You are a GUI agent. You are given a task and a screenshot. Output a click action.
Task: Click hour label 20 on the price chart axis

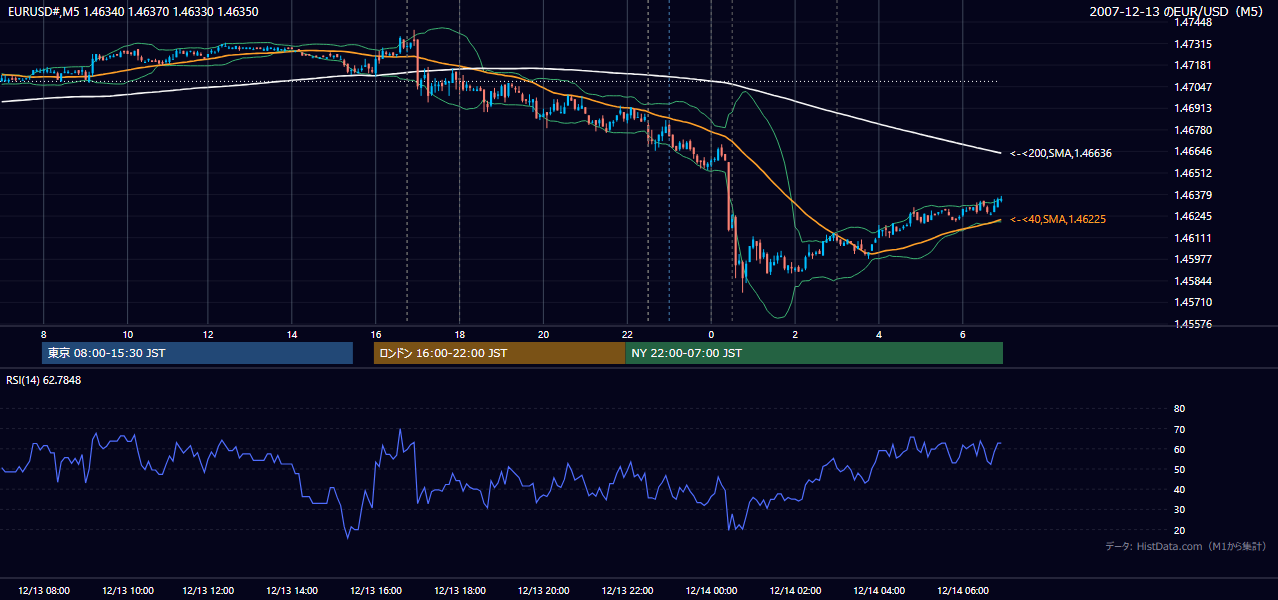543,333
